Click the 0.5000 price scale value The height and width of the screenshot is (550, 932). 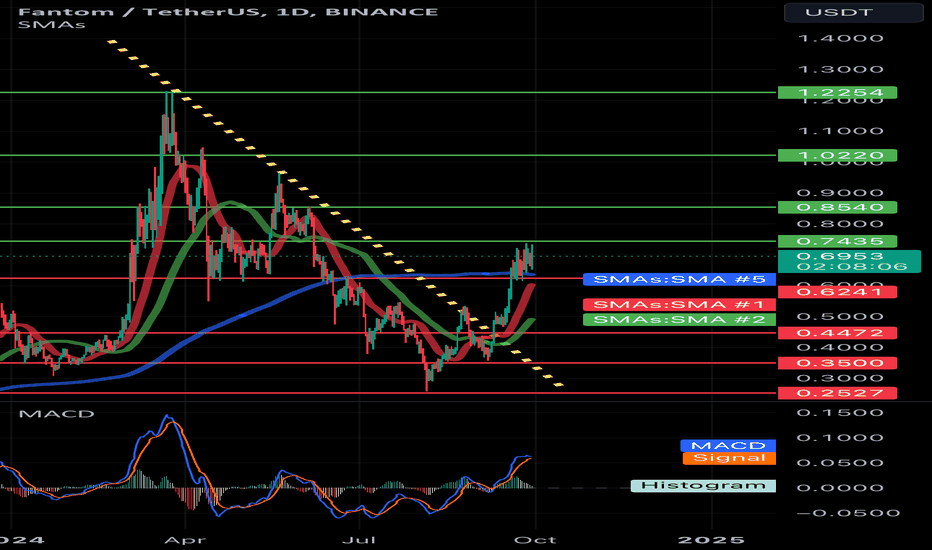coord(840,316)
